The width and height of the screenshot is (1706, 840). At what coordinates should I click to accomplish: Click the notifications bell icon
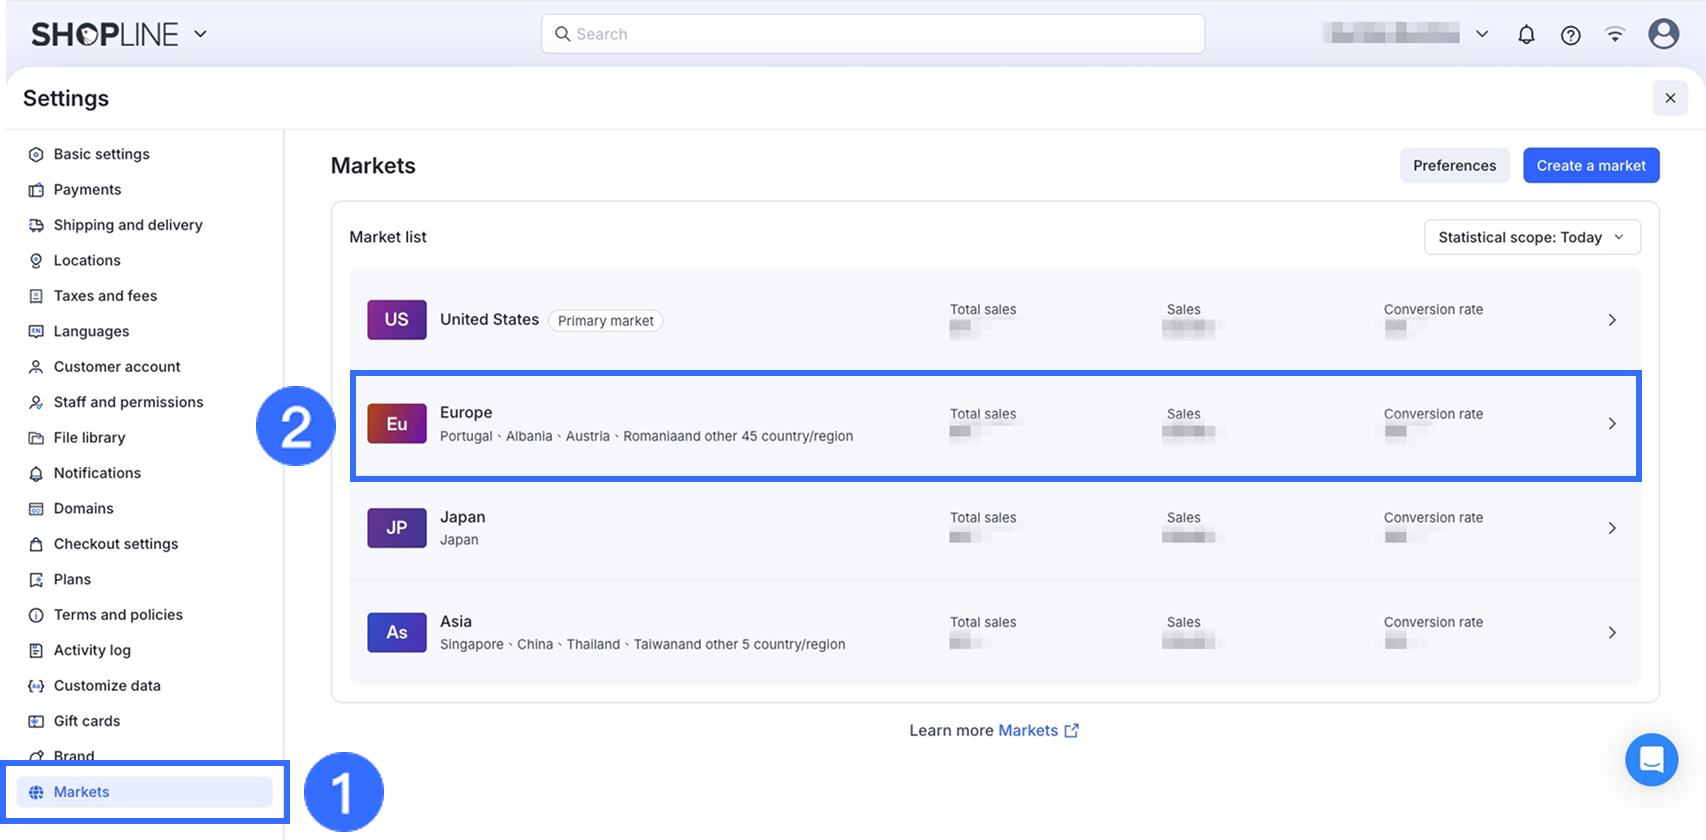point(1526,35)
